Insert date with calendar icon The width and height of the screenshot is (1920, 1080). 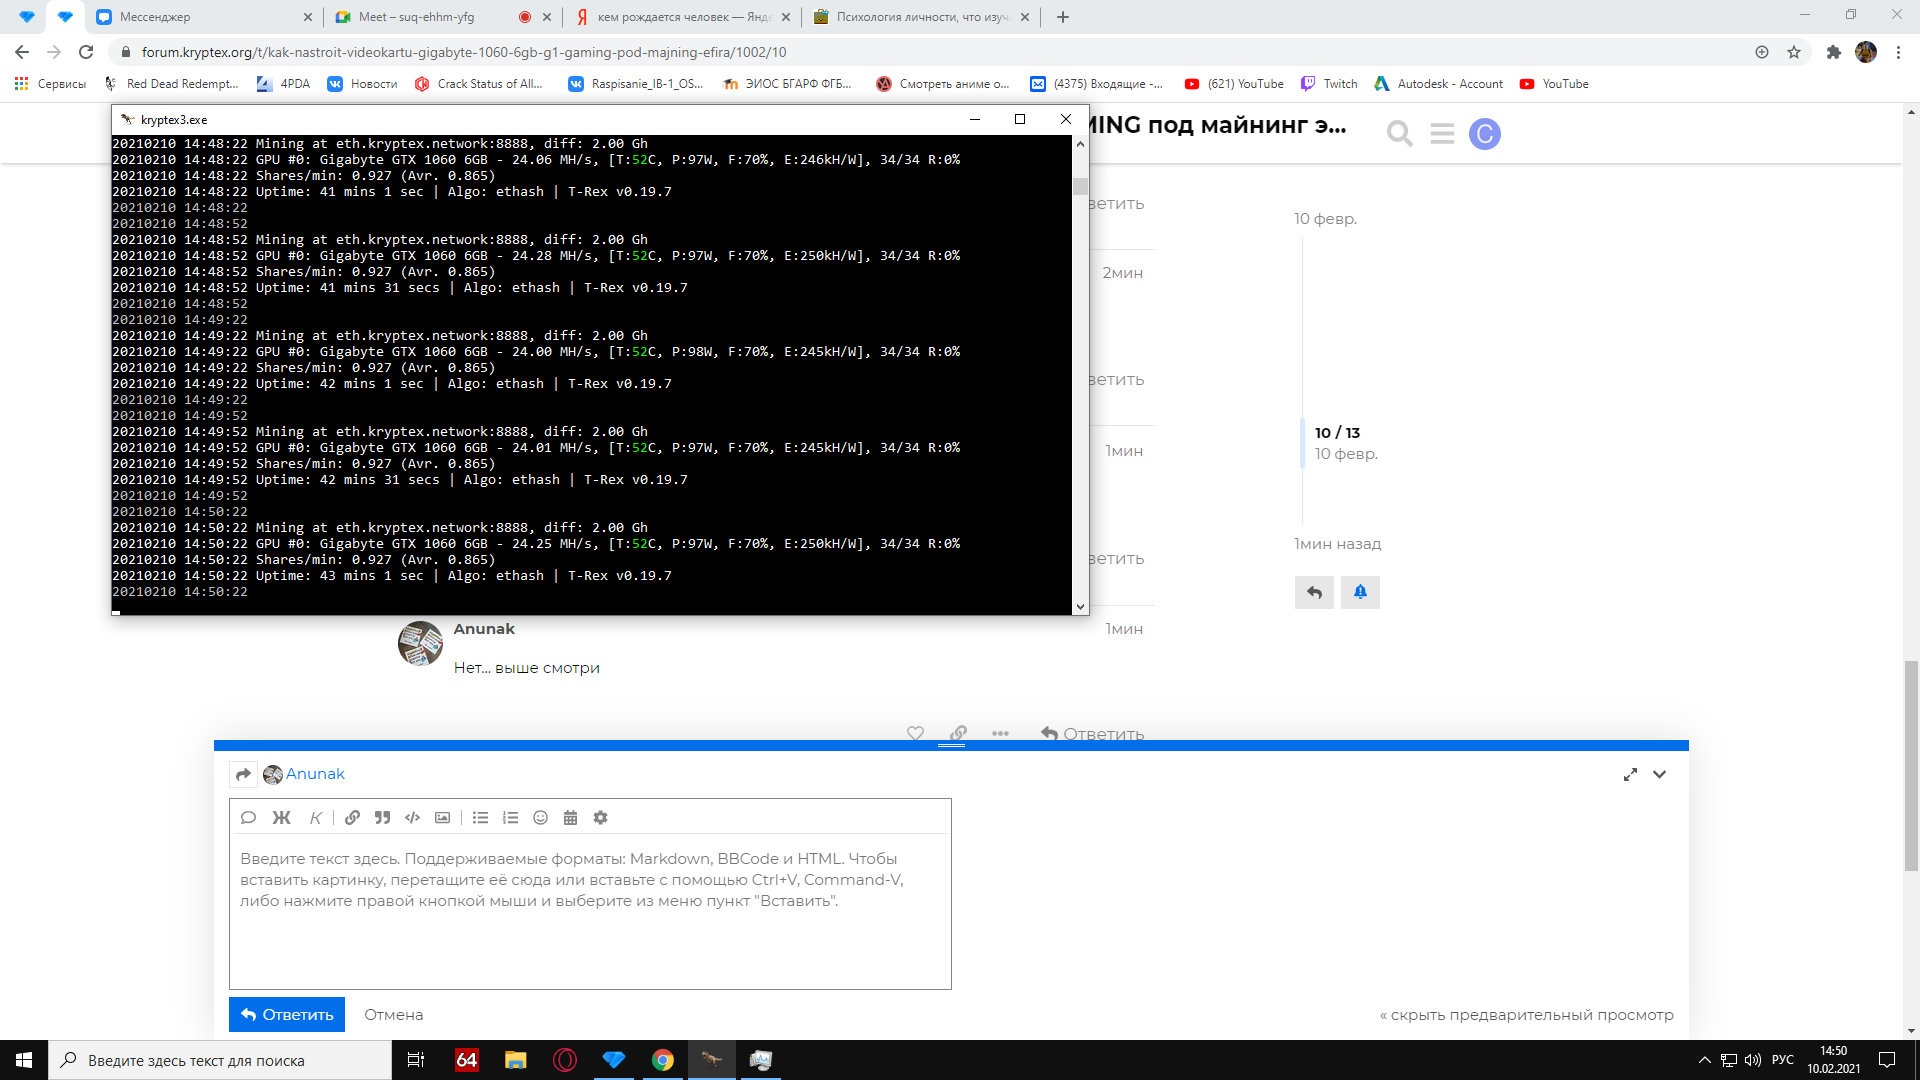point(570,817)
